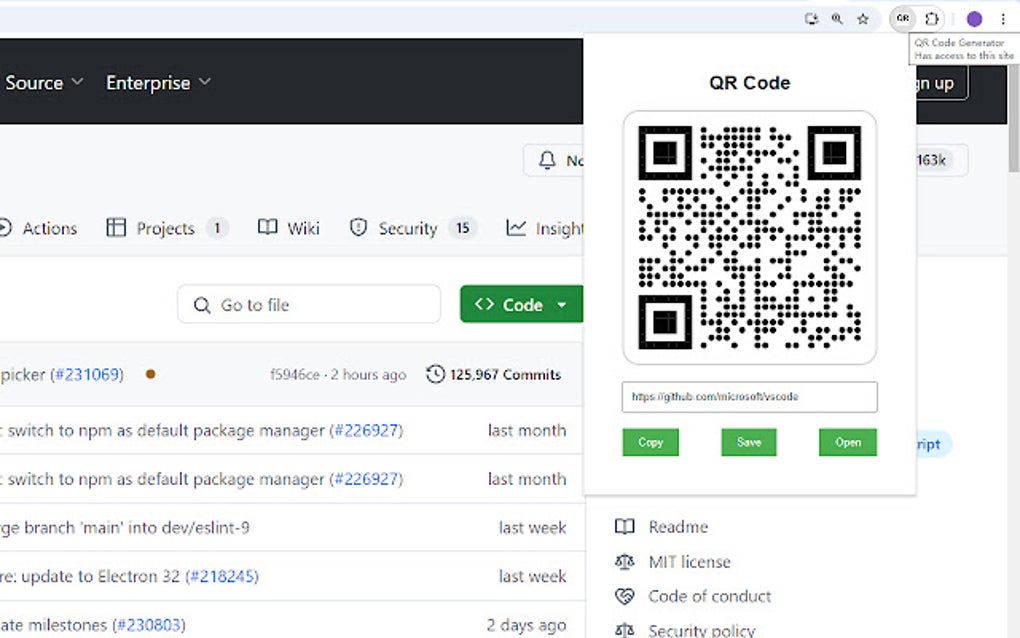1020x638 pixels.
Task: Open the green Code dropdown
Action: [521, 304]
